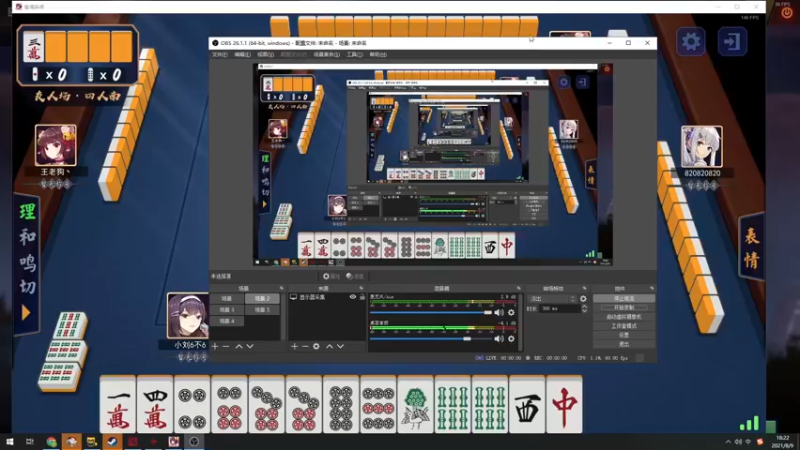Decrease the transition duration value
This screenshot has height=450, width=800.
(584, 311)
